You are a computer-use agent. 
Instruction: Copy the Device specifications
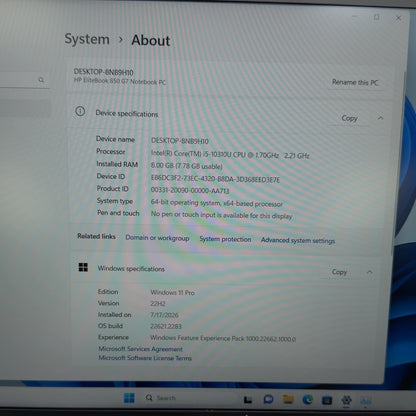[x=349, y=118]
